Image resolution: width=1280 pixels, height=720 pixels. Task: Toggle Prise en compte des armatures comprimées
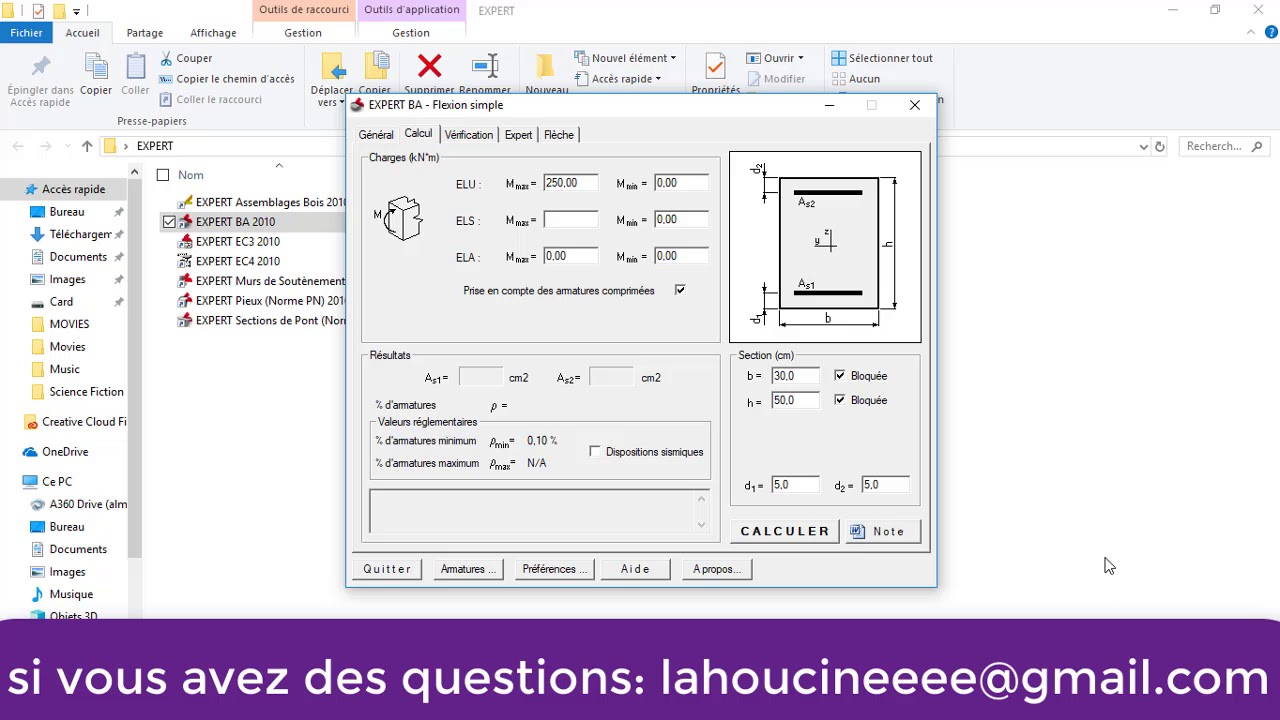pyautogui.click(x=680, y=290)
